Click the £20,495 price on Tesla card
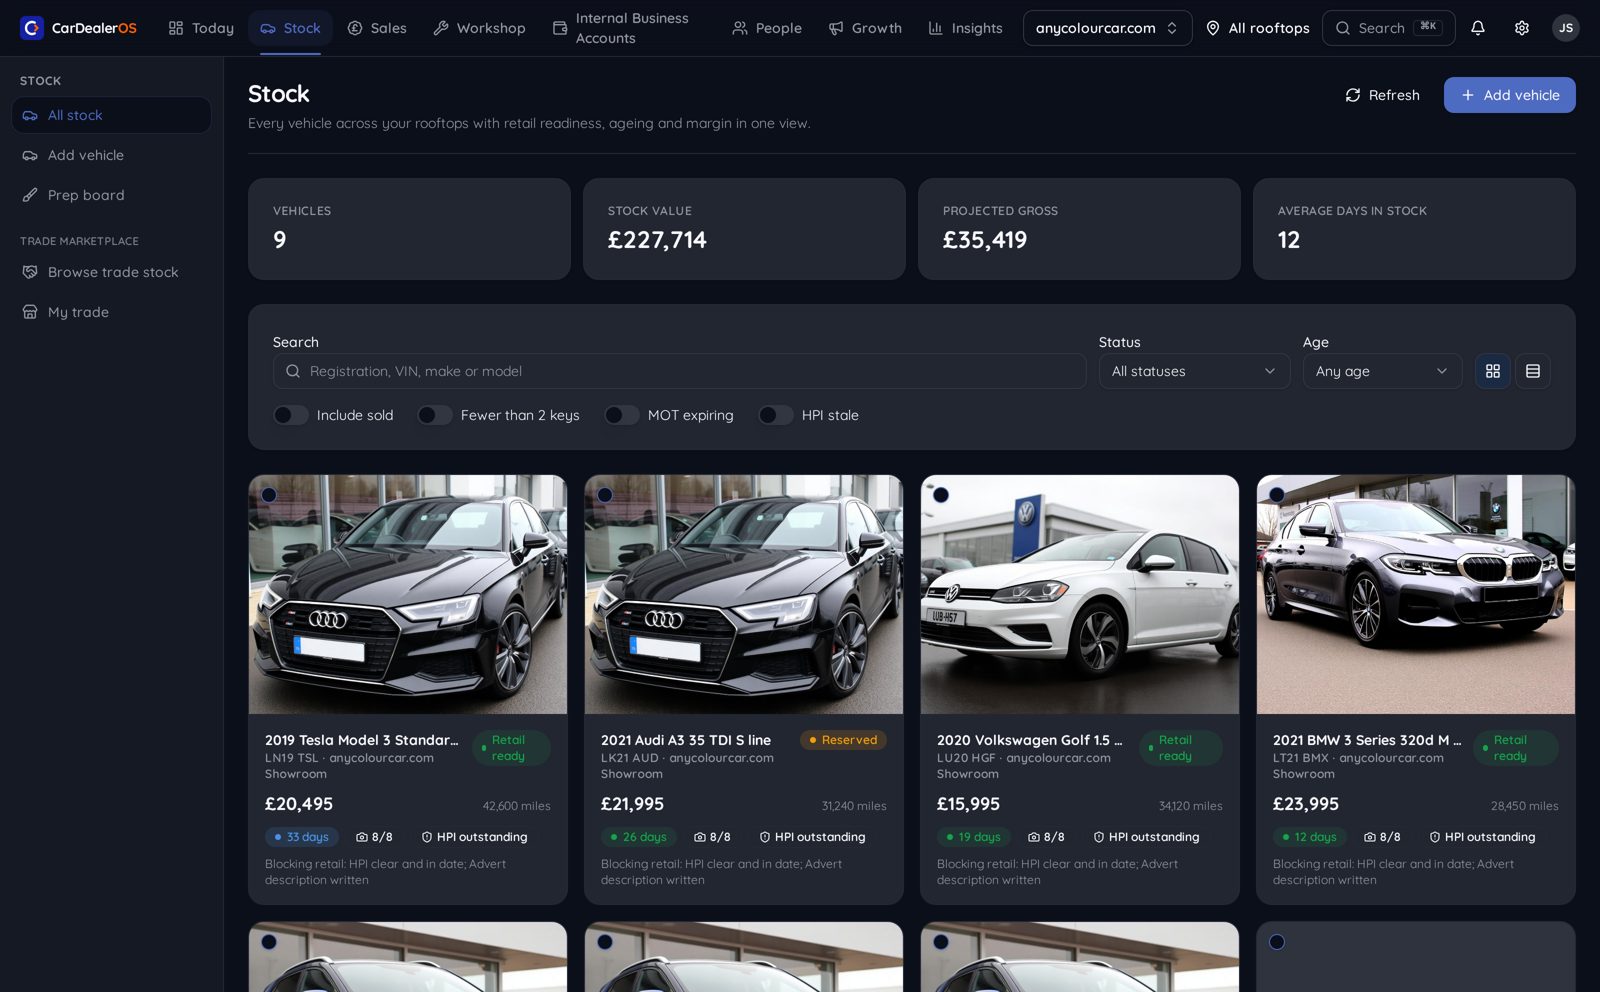Viewport: 1600px width, 992px height. click(x=299, y=804)
